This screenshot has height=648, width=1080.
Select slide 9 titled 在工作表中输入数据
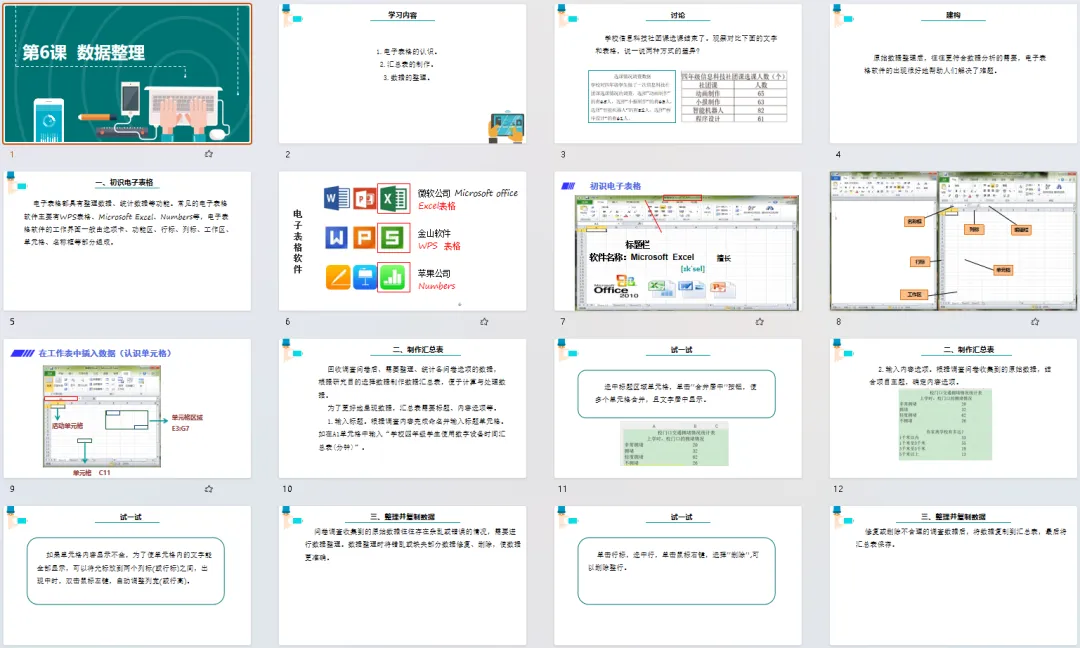127,408
